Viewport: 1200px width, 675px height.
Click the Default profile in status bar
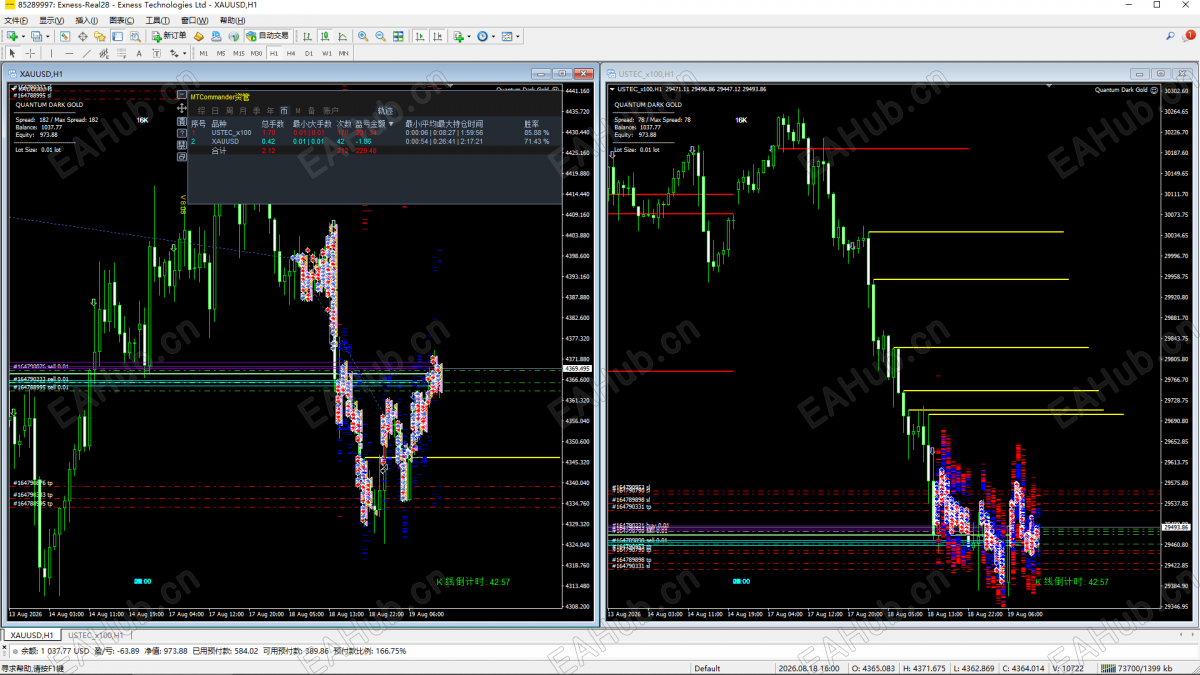click(707, 667)
